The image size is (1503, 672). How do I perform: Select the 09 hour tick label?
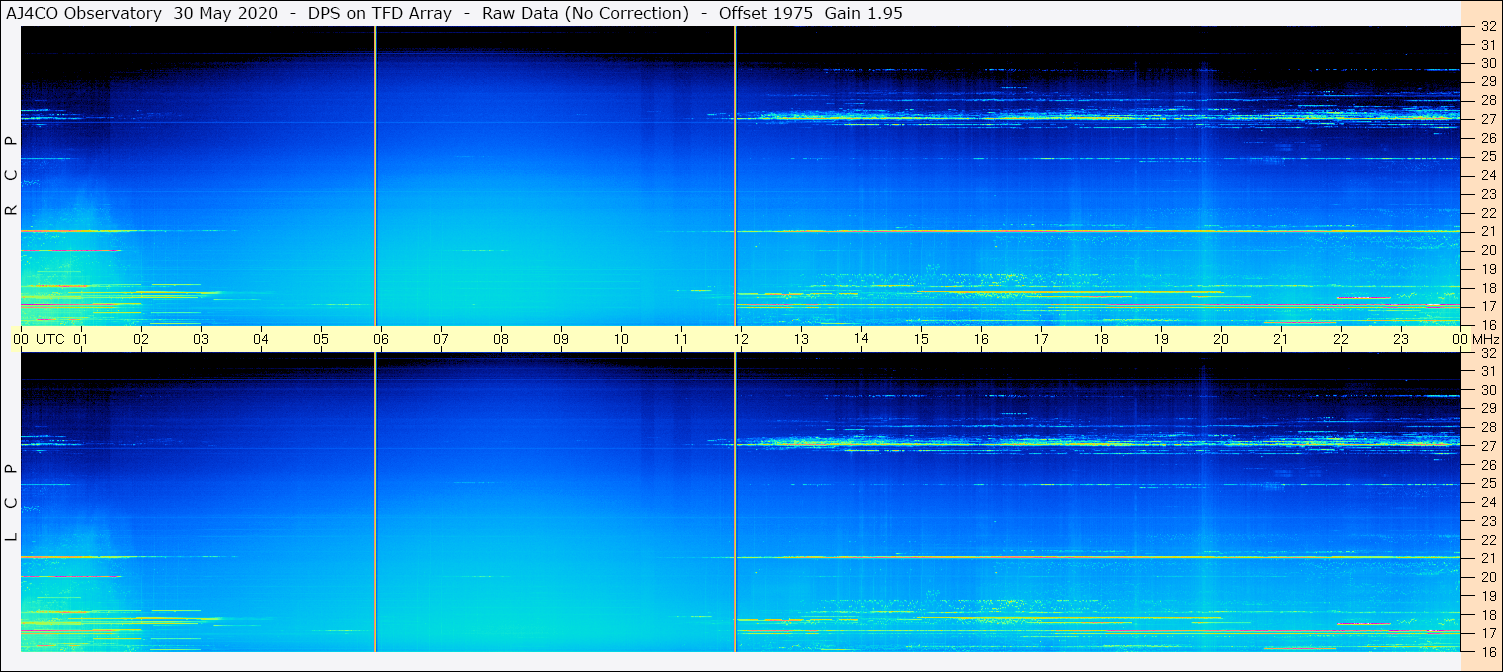(561, 339)
